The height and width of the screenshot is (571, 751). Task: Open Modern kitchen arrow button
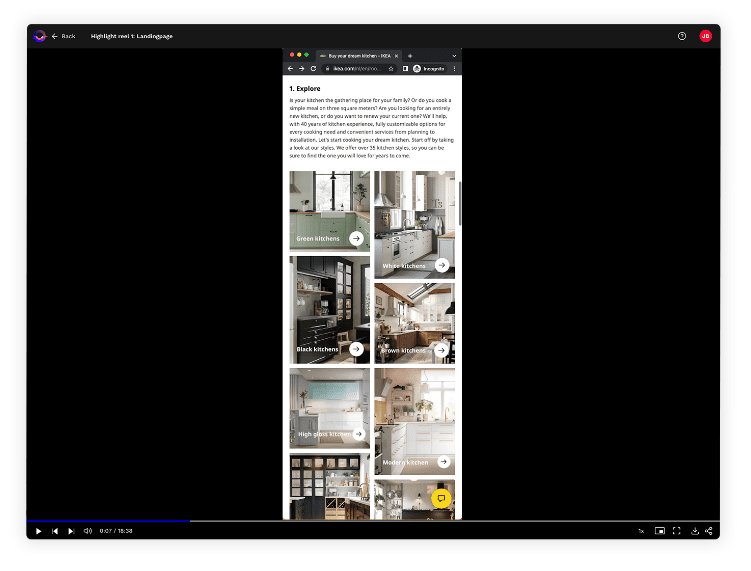[444, 462]
